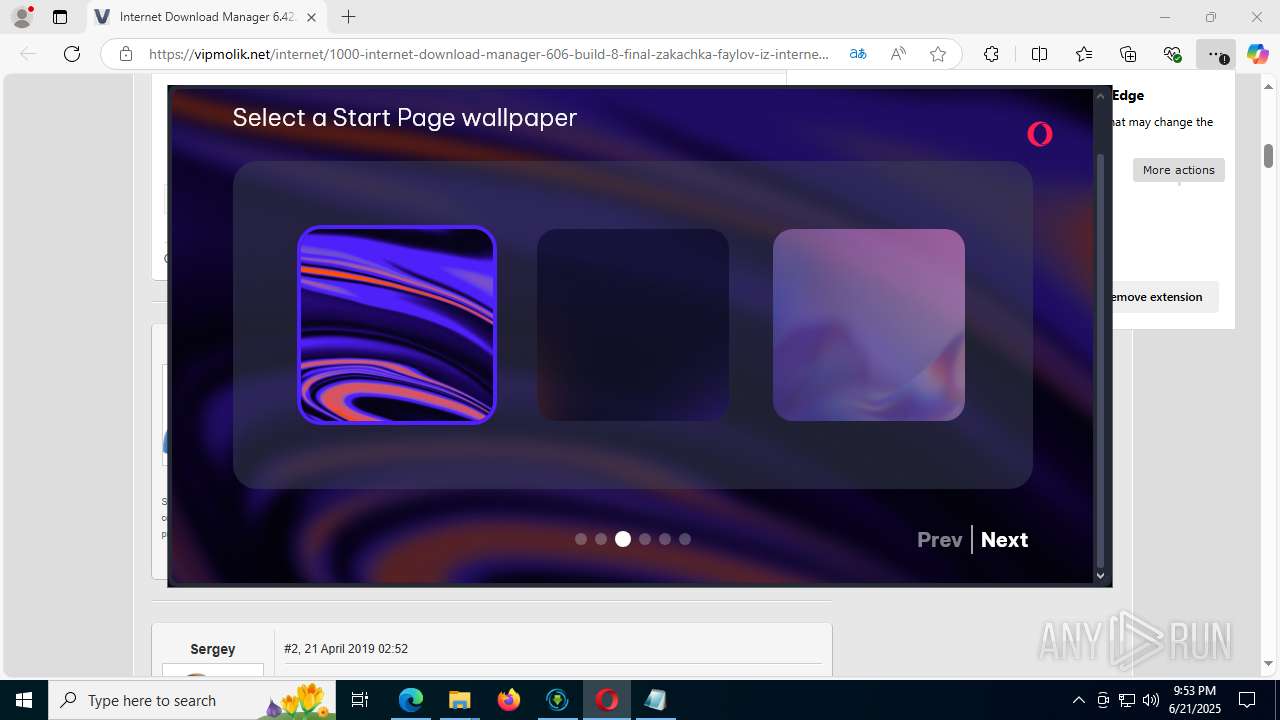1280x720 pixels.
Task: Open volume control in tray
Action: click(1151, 700)
